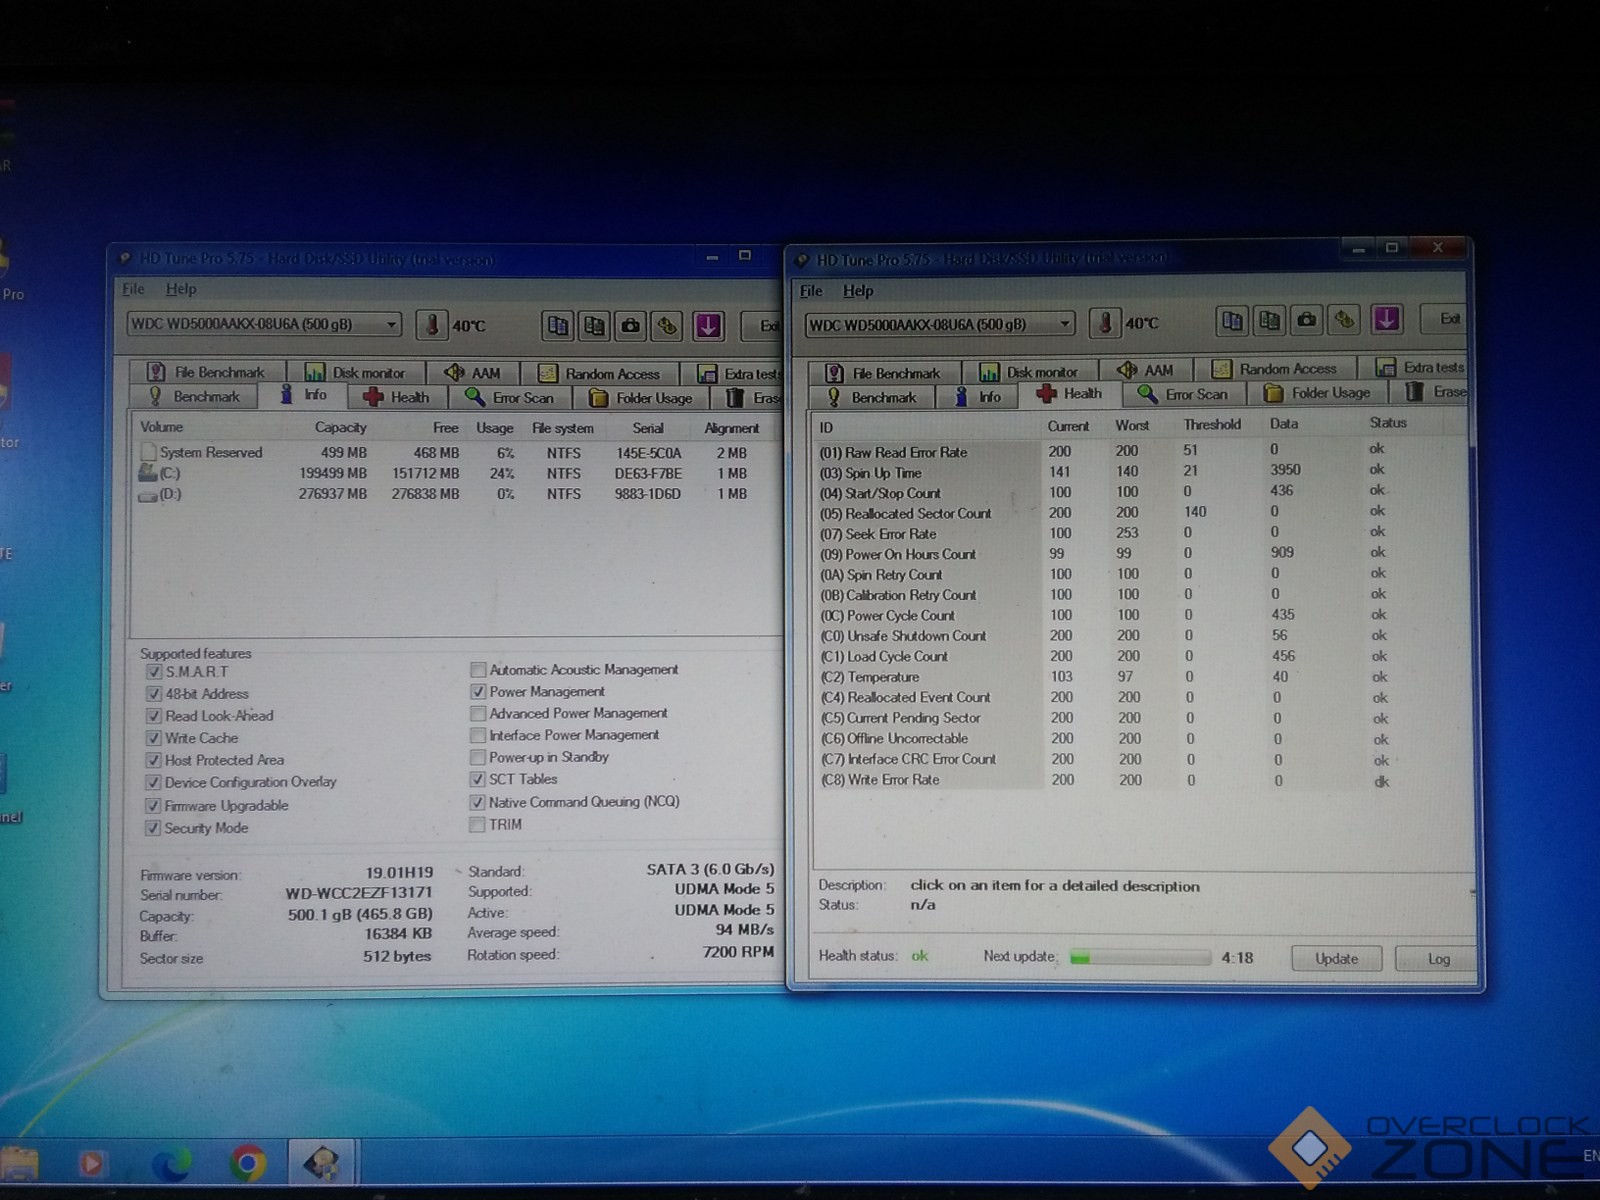Select (C5) Current Pending Sector row
The image size is (1600, 1200).
(1140, 718)
